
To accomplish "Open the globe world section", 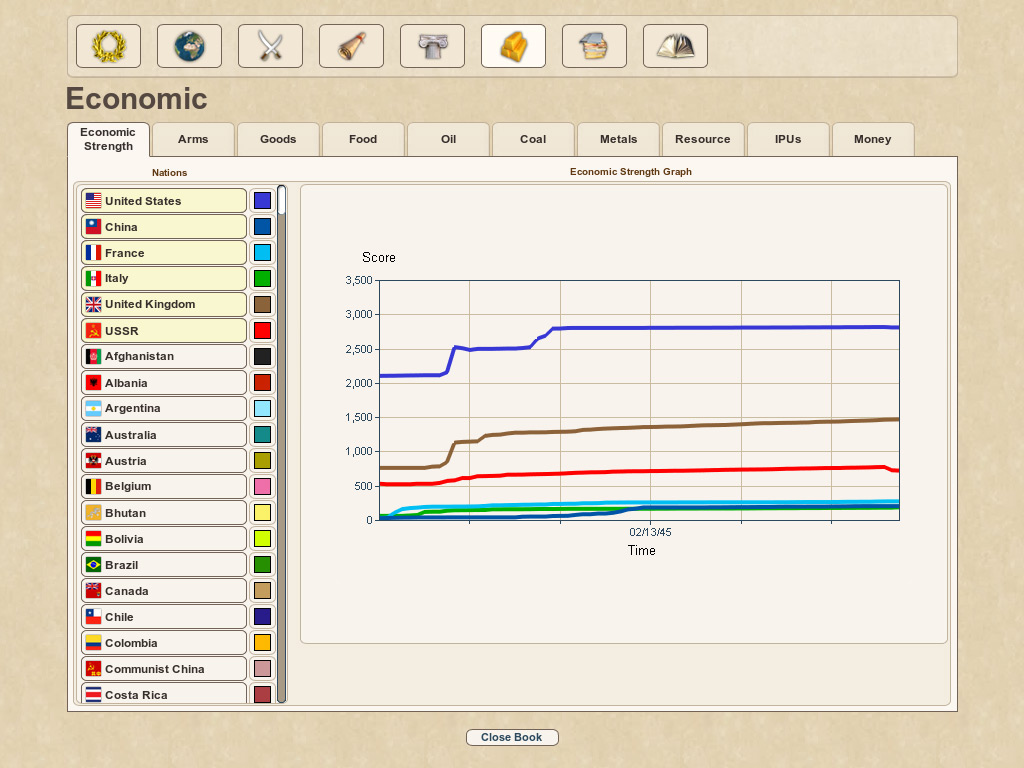I will [189, 46].
